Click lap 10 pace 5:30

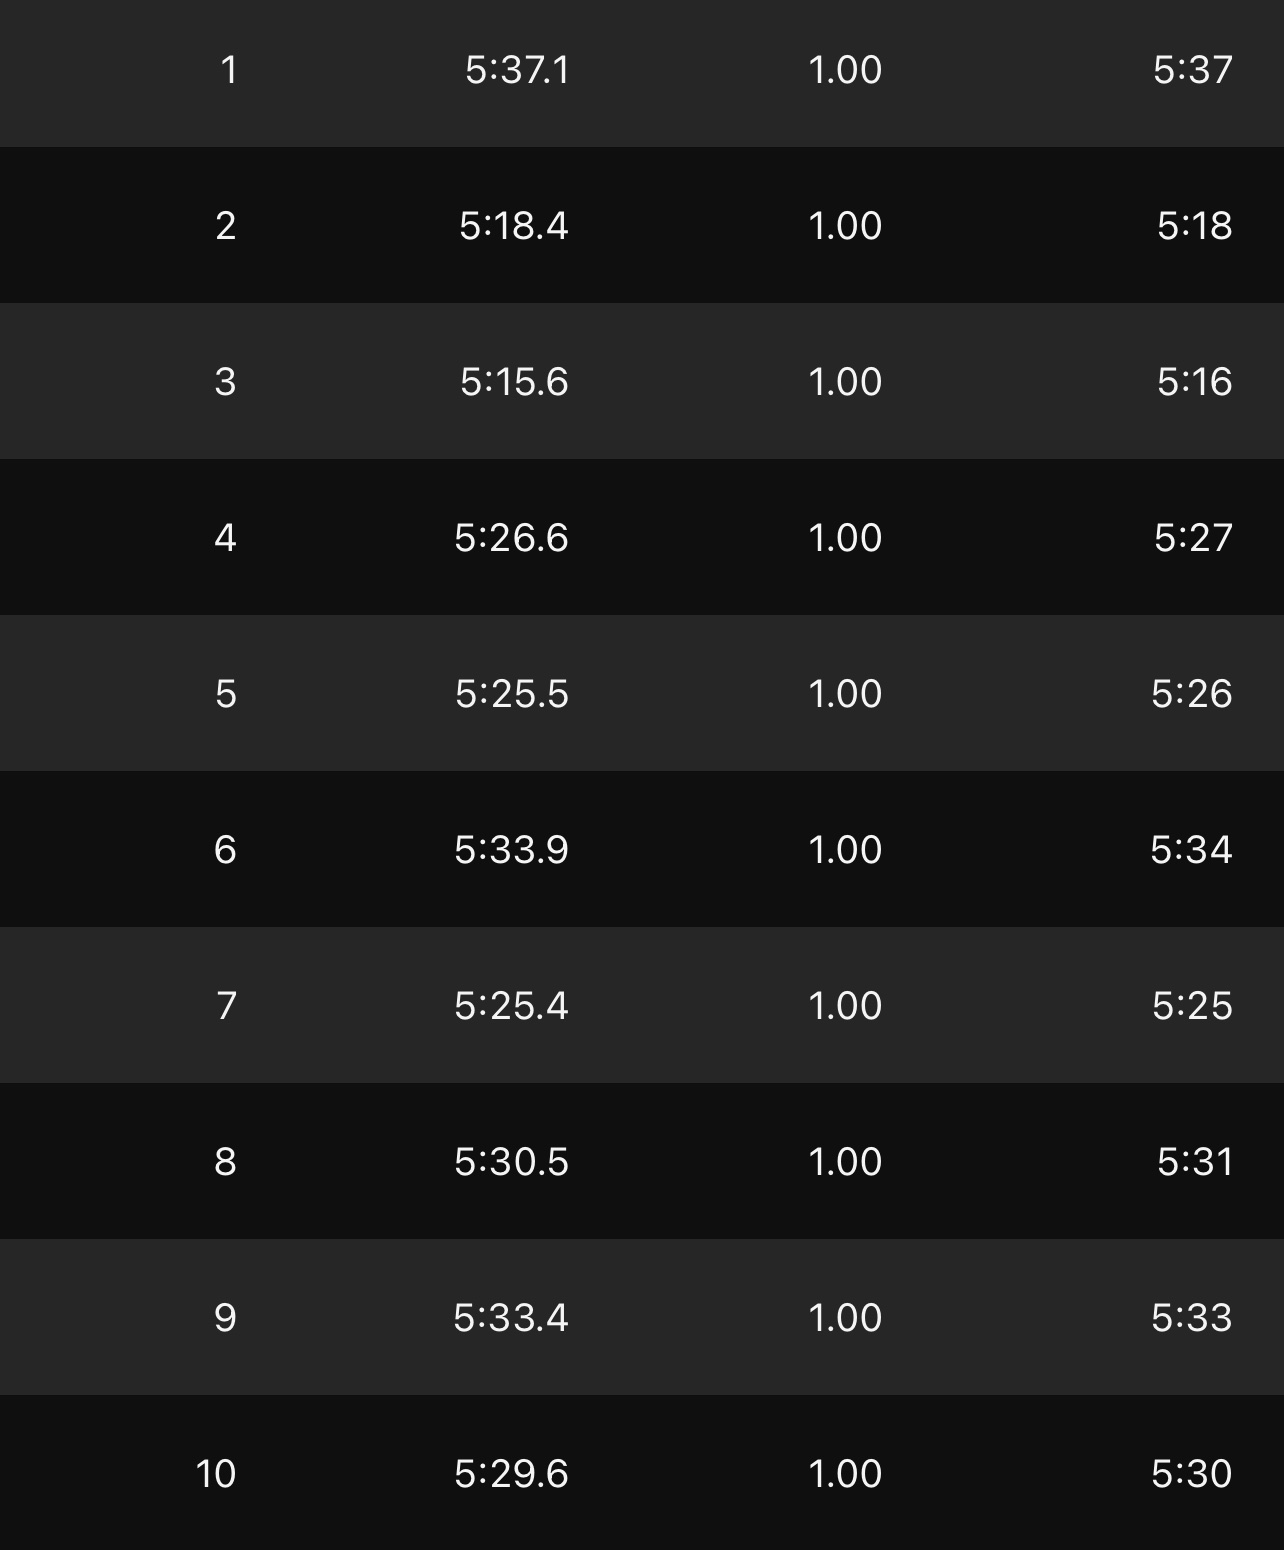click(x=1192, y=1474)
